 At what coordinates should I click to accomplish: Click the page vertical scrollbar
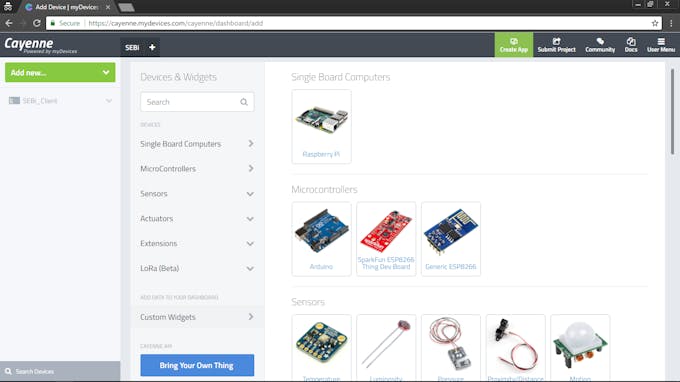click(672, 111)
